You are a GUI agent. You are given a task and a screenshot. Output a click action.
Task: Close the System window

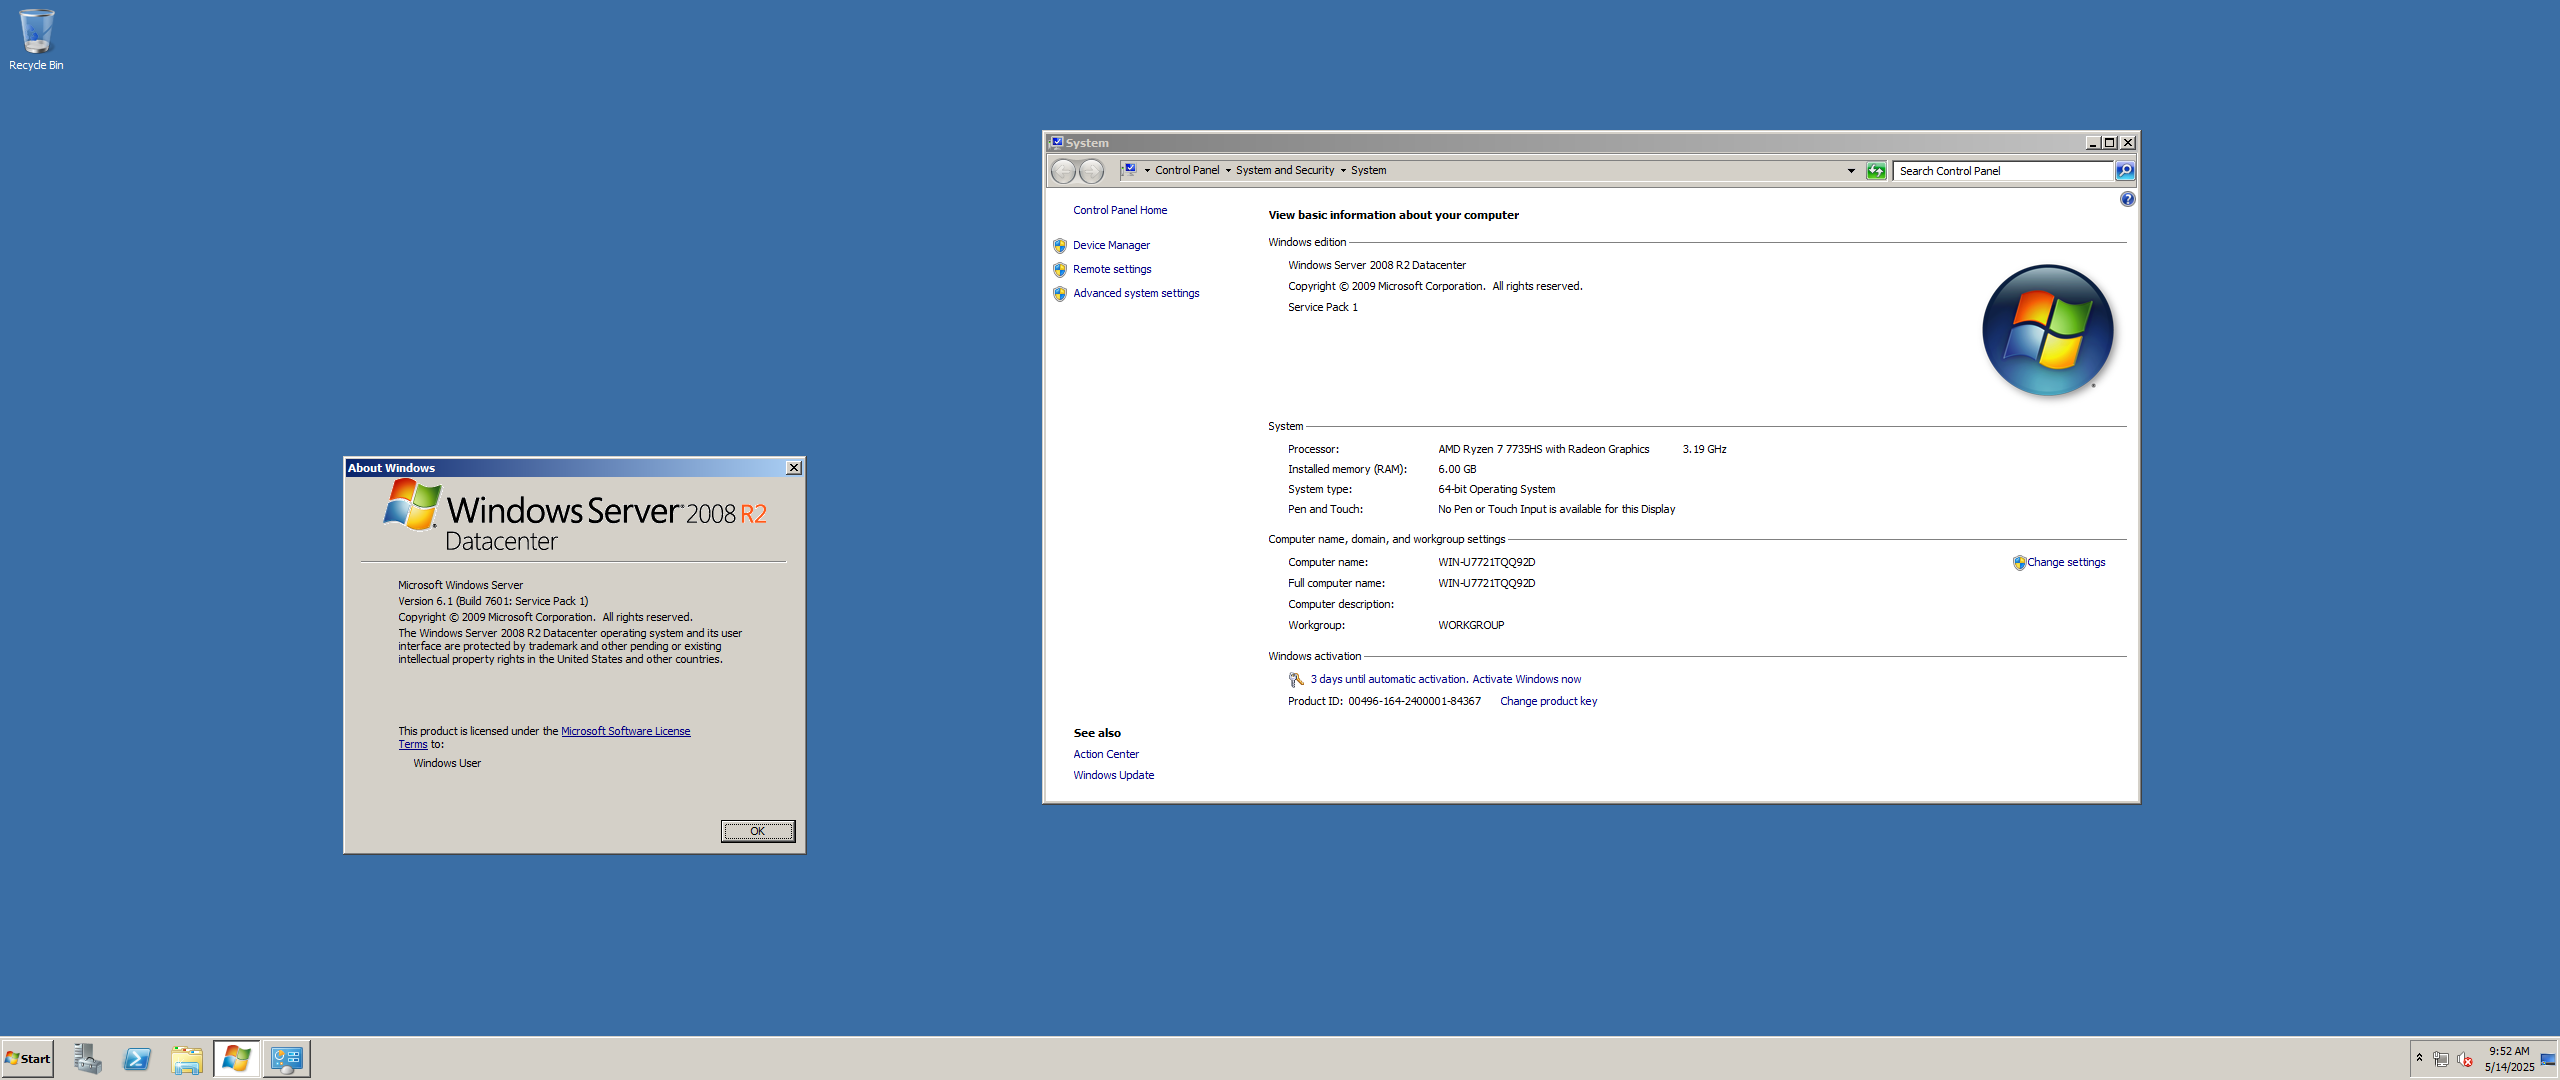pos(2128,143)
